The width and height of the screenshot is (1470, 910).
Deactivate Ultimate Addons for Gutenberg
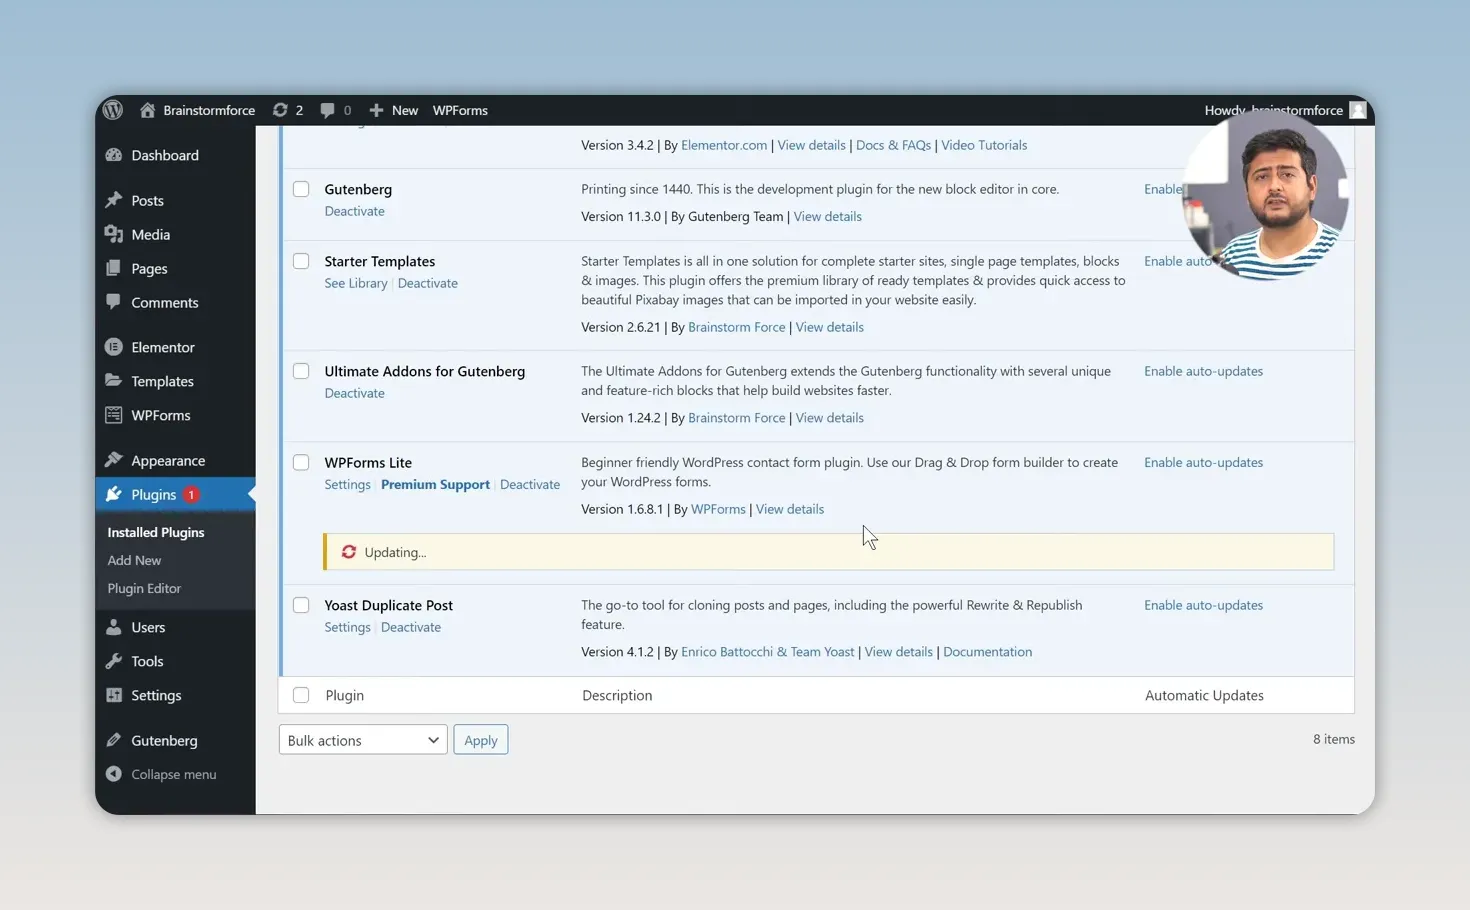pyautogui.click(x=354, y=393)
